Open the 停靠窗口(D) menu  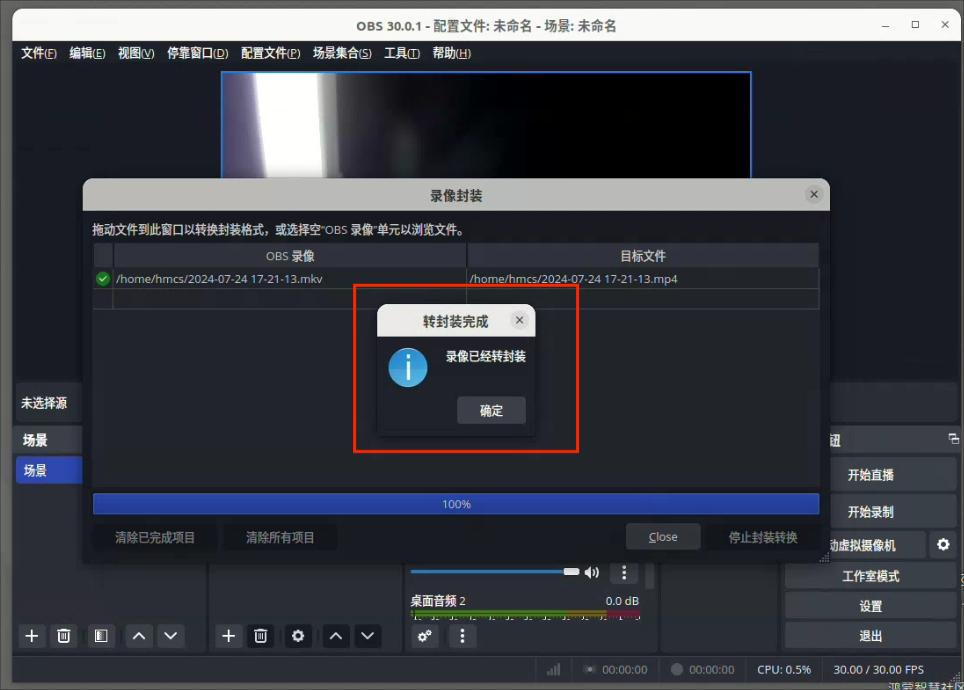197,54
